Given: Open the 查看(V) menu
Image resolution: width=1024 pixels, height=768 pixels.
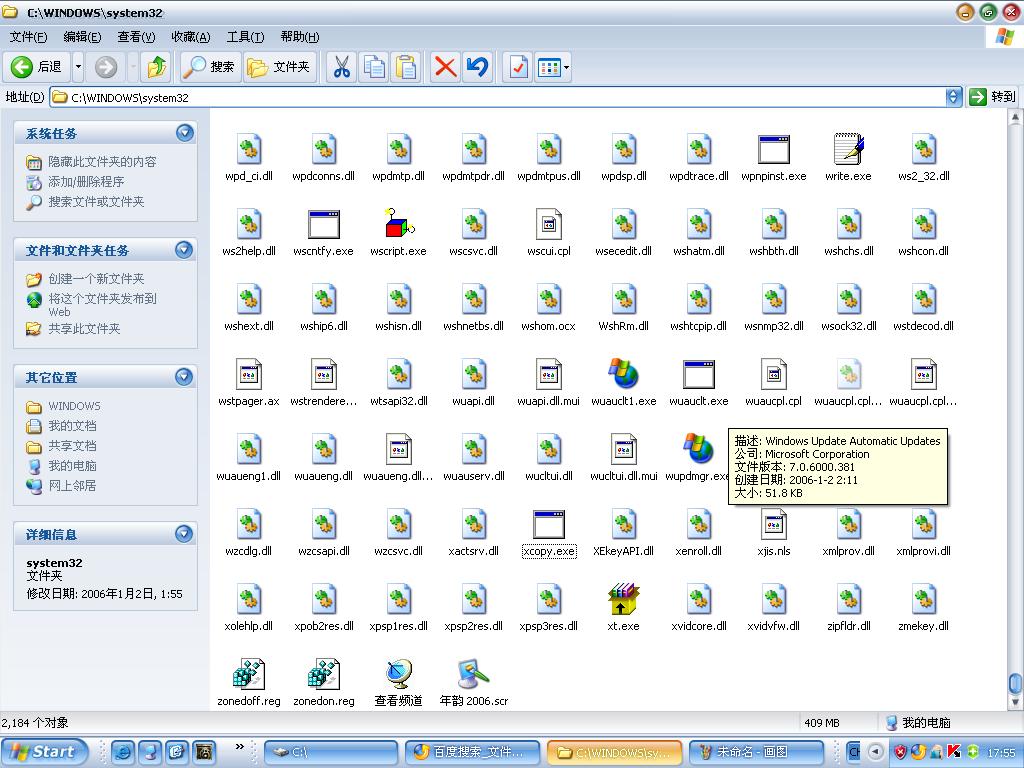Looking at the screenshot, I should click(136, 37).
